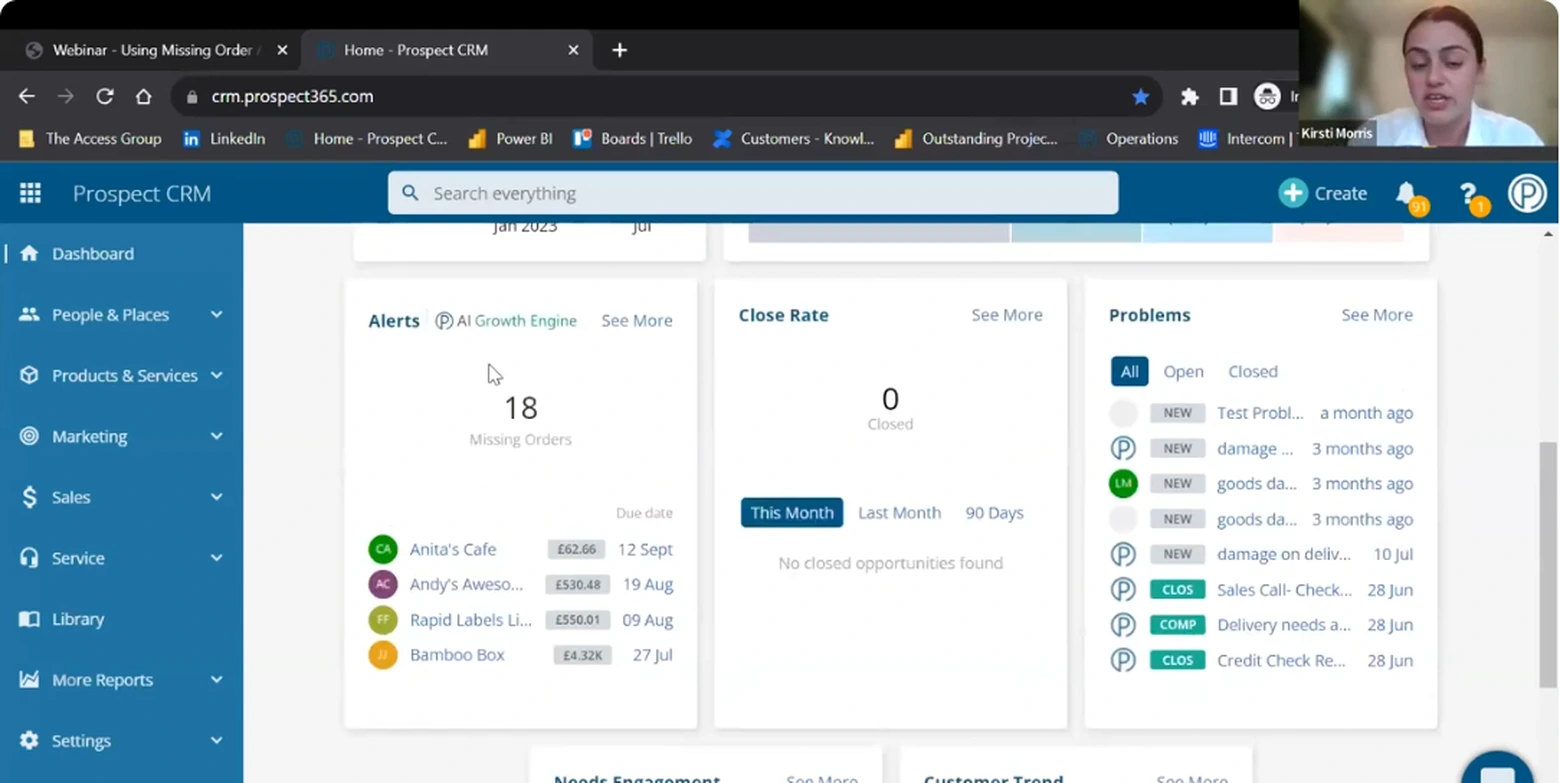1560x783 pixels.
Task: Open notifications bell with 91 badge
Action: pos(1409,196)
